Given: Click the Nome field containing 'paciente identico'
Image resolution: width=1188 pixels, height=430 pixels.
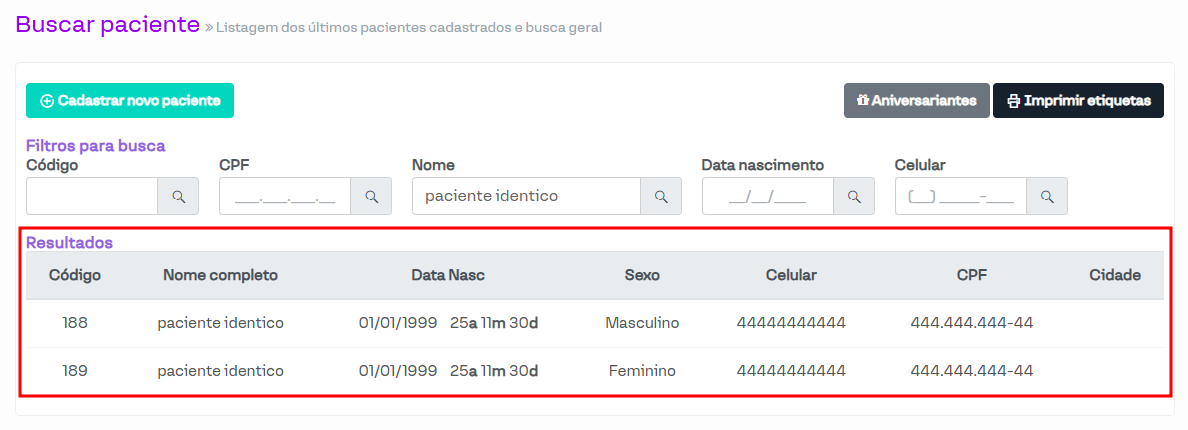Looking at the screenshot, I should tap(526, 197).
